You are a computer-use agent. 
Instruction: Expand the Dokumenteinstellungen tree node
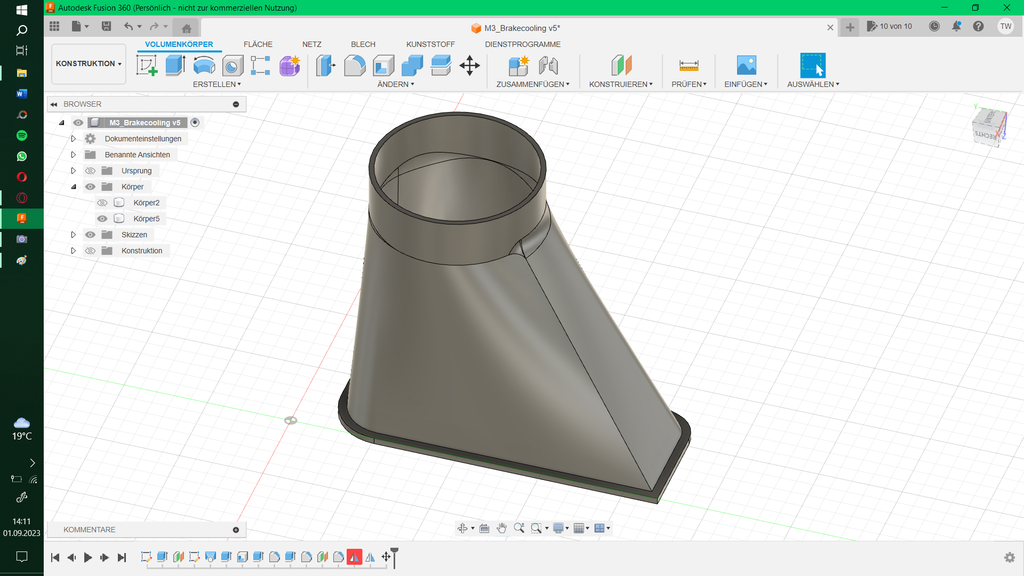(x=74, y=139)
